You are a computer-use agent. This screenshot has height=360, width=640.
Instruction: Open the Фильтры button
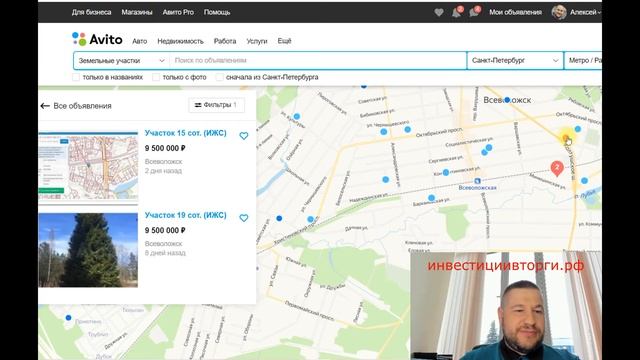click(x=216, y=105)
